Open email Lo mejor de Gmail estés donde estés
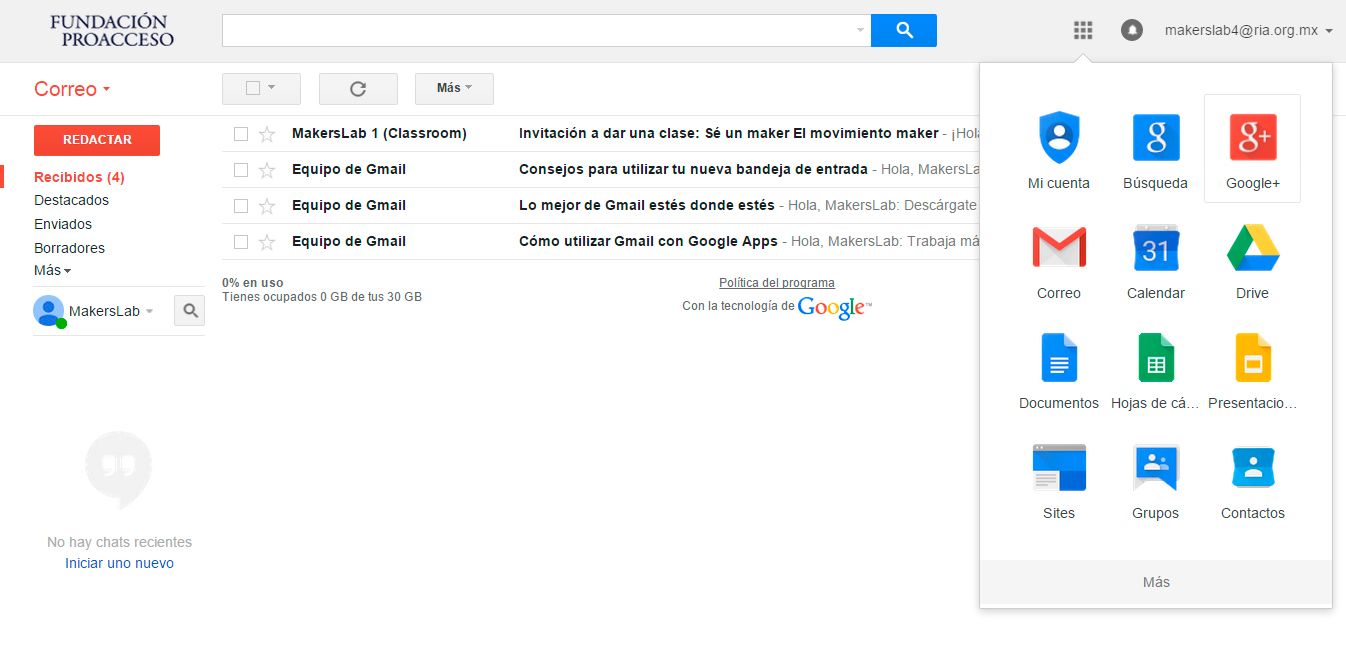The image size is (1346, 656). click(646, 205)
